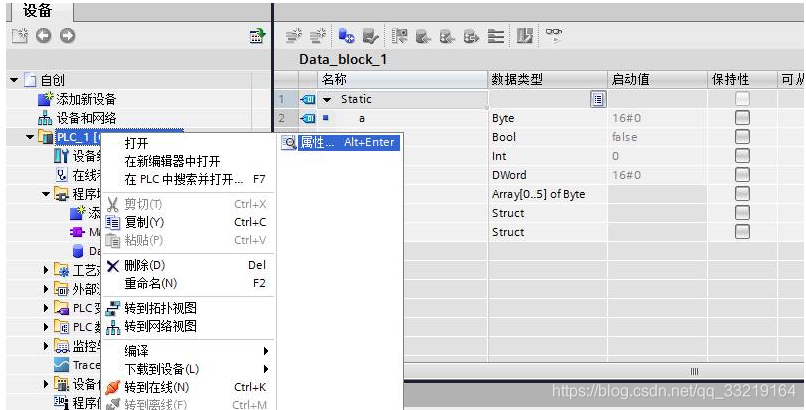The height and width of the screenshot is (410, 806).
Task: Choose 转到在线(N) menu entry
Action: pos(187,387)
